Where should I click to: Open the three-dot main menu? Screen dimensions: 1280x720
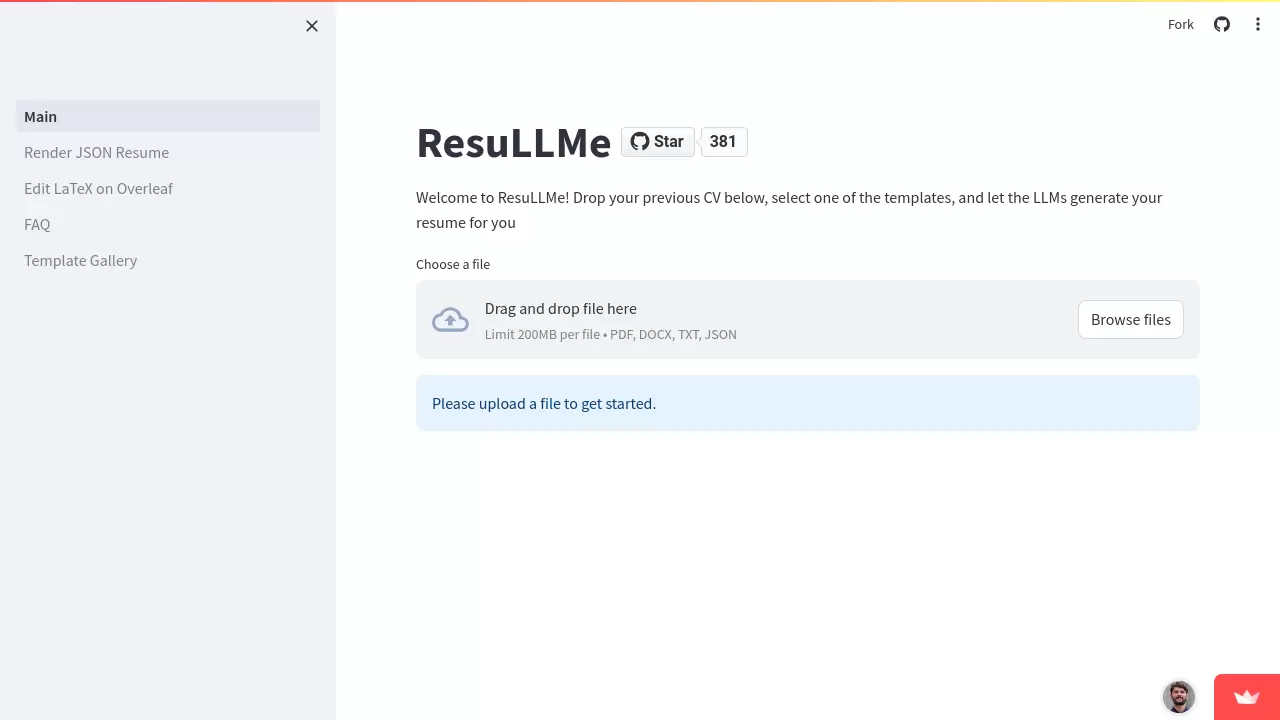pos(1258,24)
